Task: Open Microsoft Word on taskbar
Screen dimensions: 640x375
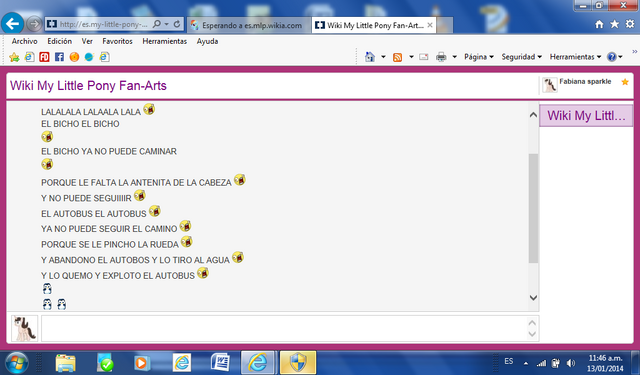Action: pyautogui.click(x=220, y=363)
